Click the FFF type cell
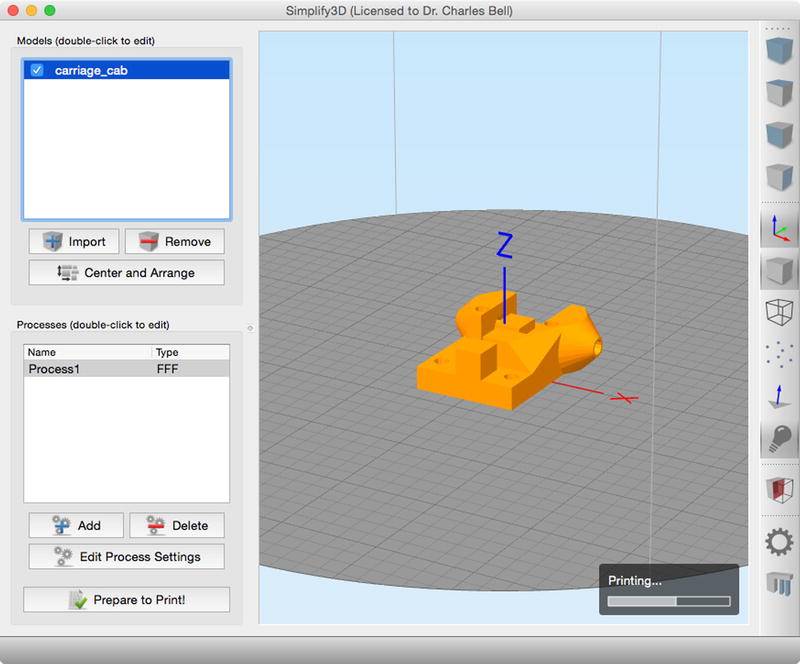This screenshot has height=664, width=800. 167,368
